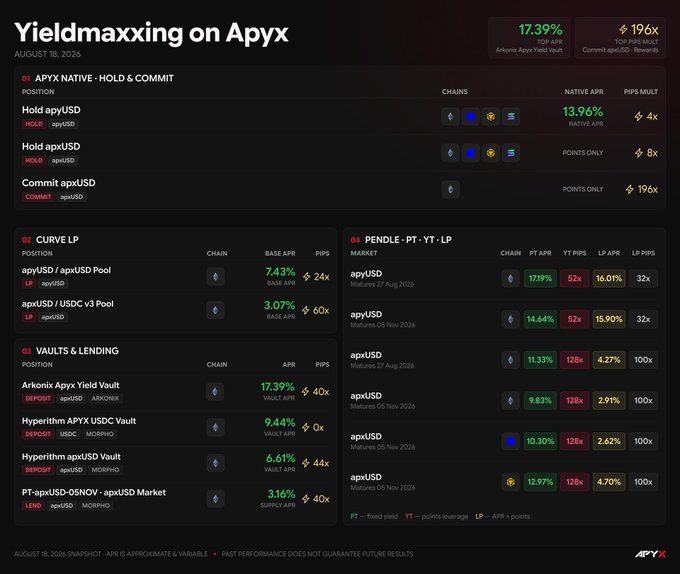Click Ethereum icon beside 9.83% PT APR
The width and height of the screenshot is (680, 574).
coord(510,401)
